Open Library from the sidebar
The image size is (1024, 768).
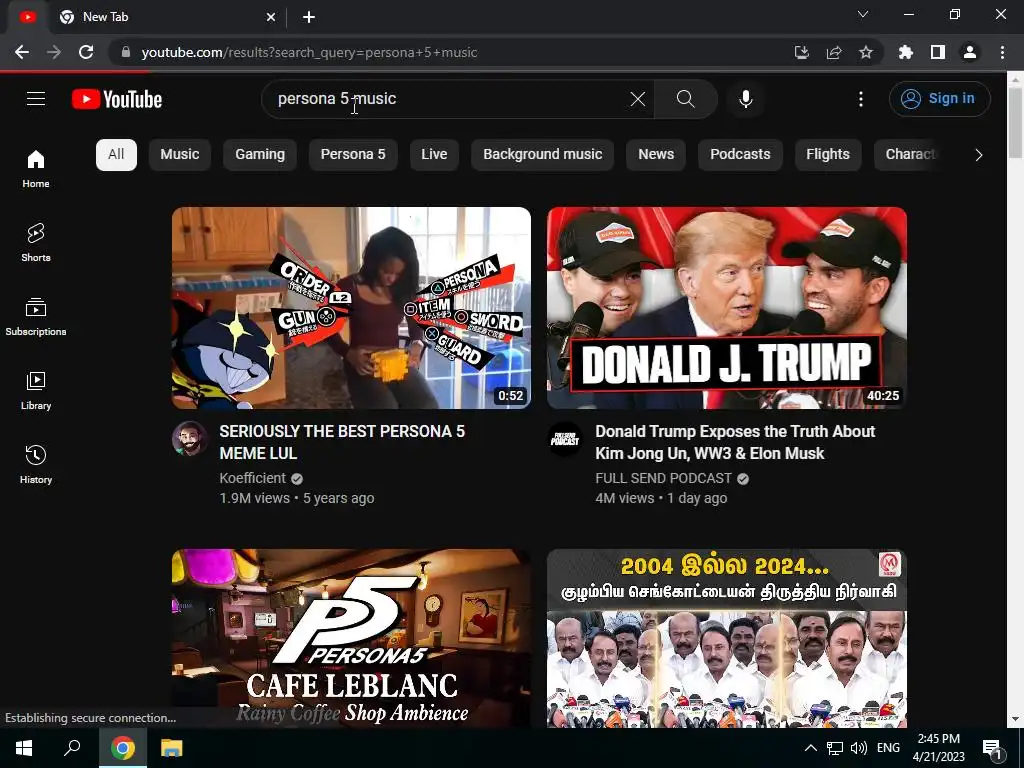point(36,390)
